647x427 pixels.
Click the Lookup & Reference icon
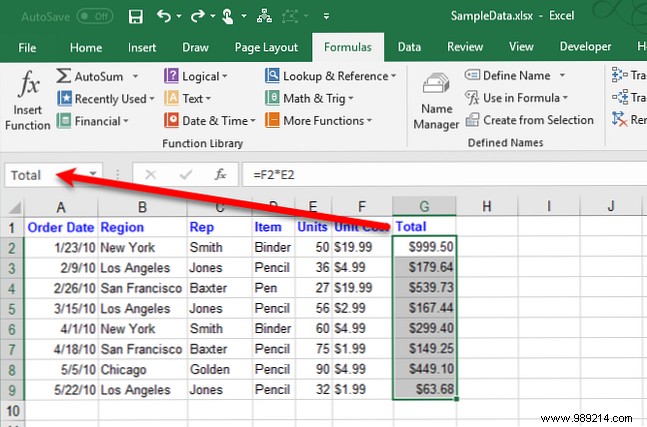(x=272, y=75)
